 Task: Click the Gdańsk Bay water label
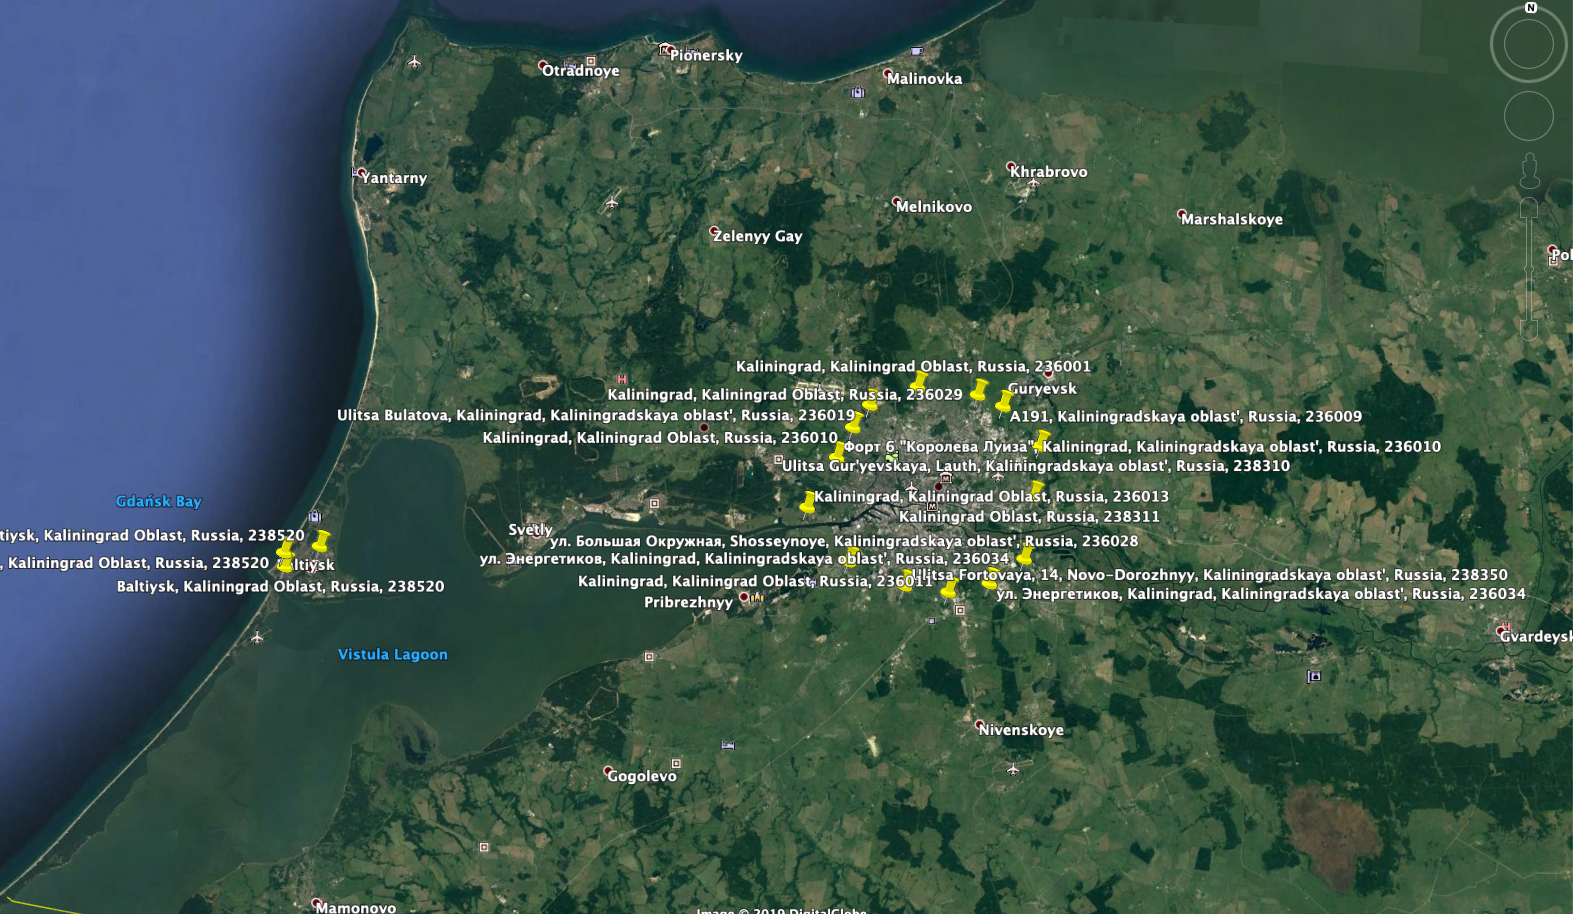click(x=158, y=502)
